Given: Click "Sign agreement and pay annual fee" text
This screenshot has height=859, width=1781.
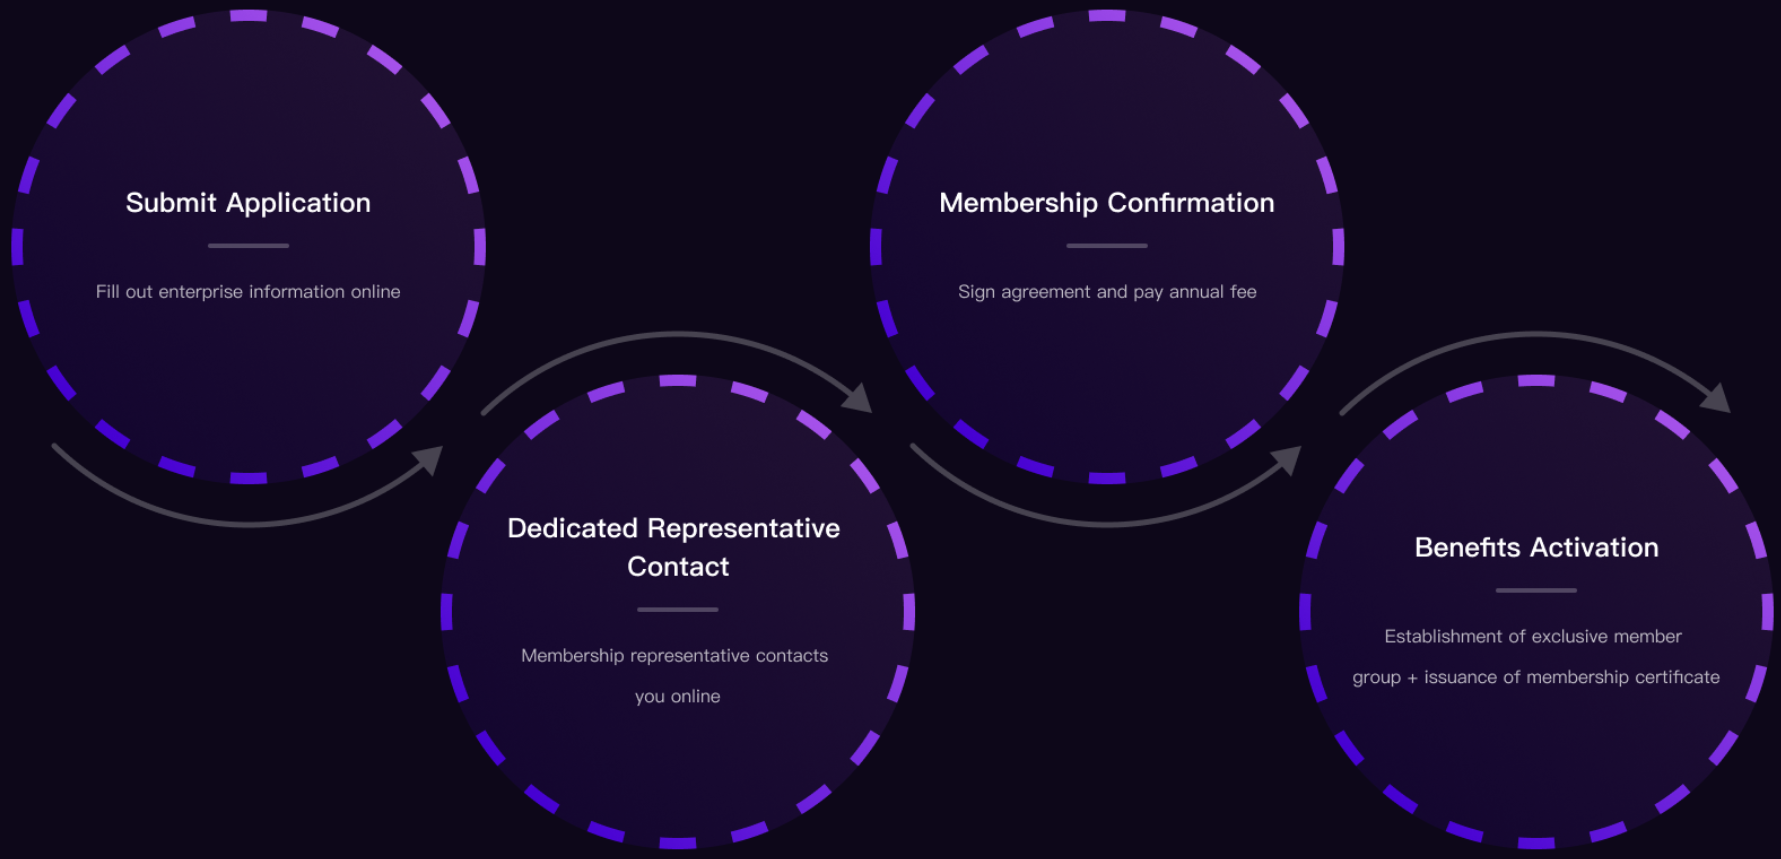Looking at the screenshot, I should click(1107, 292).
